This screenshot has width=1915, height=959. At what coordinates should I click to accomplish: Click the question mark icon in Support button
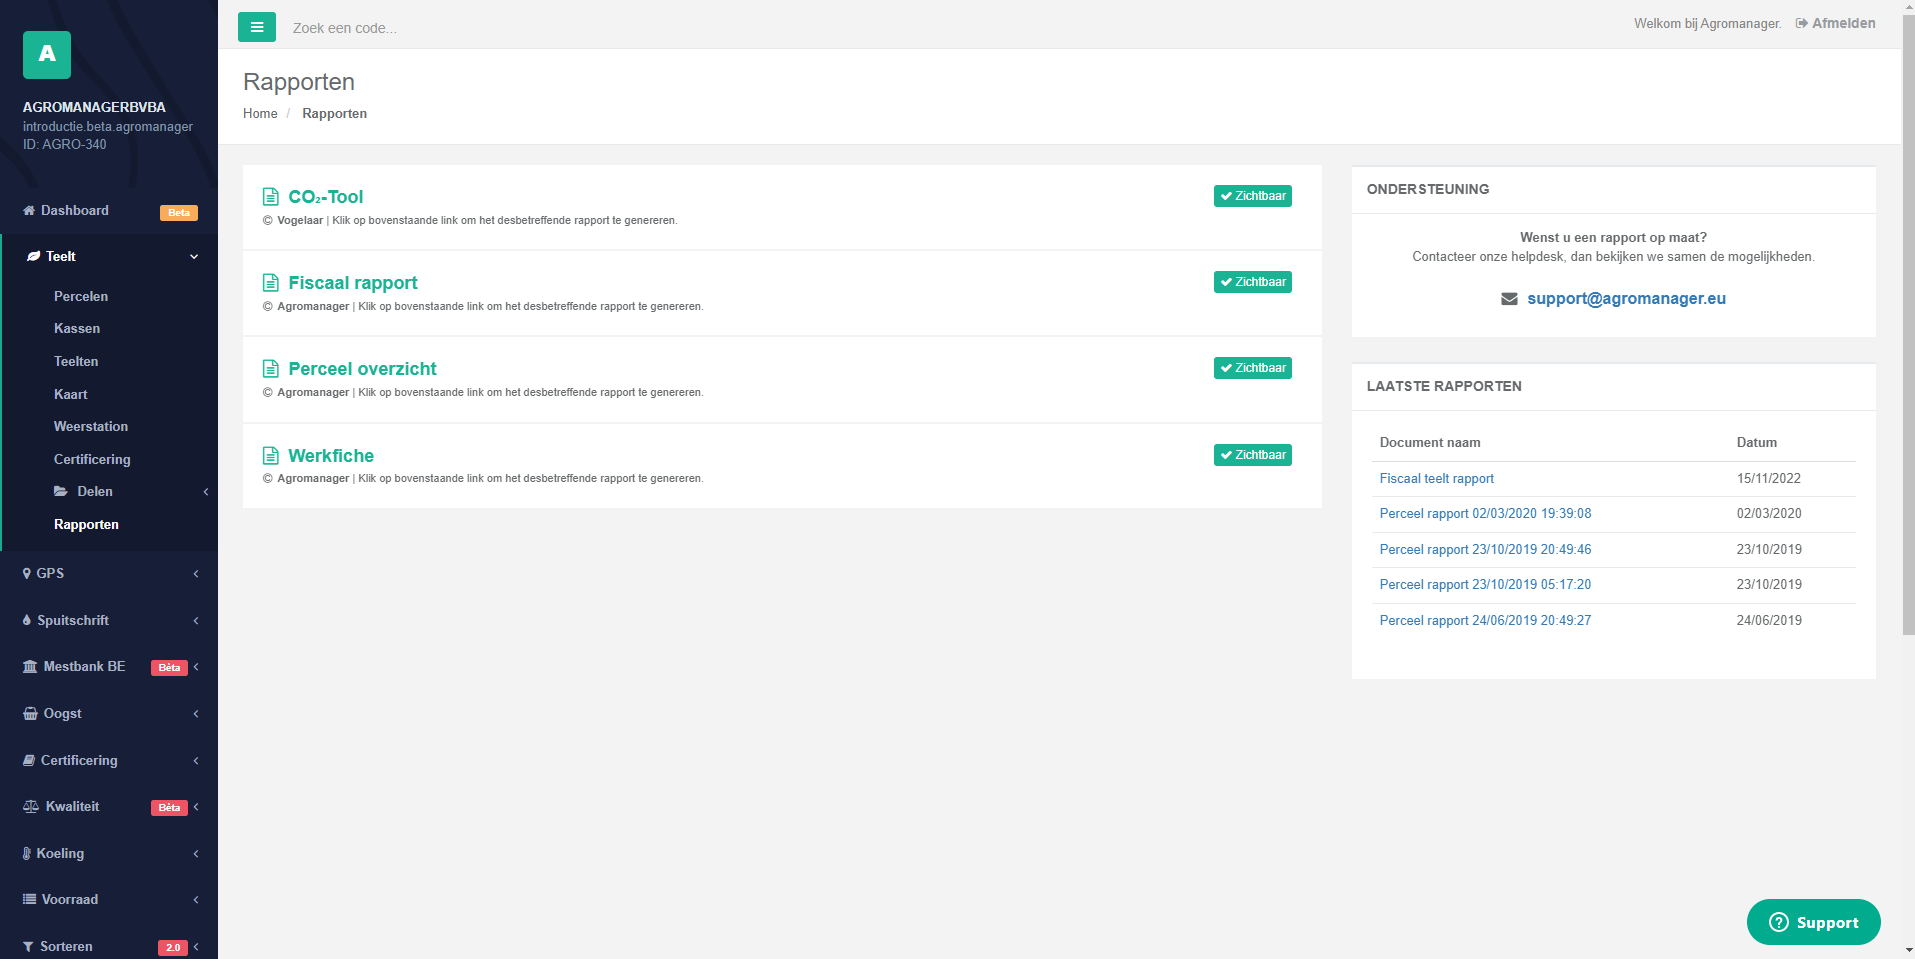click(x=1778, y=922)
